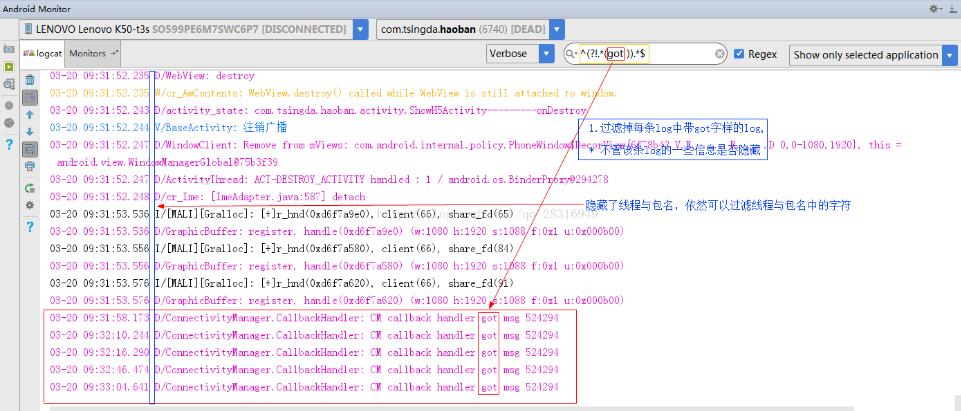Image resolution: width=961 pixels, height=411 pixels.
Task: Select the android.view.WindowManagerGlobal@75b3f39 line
Action: pos(167,162)
